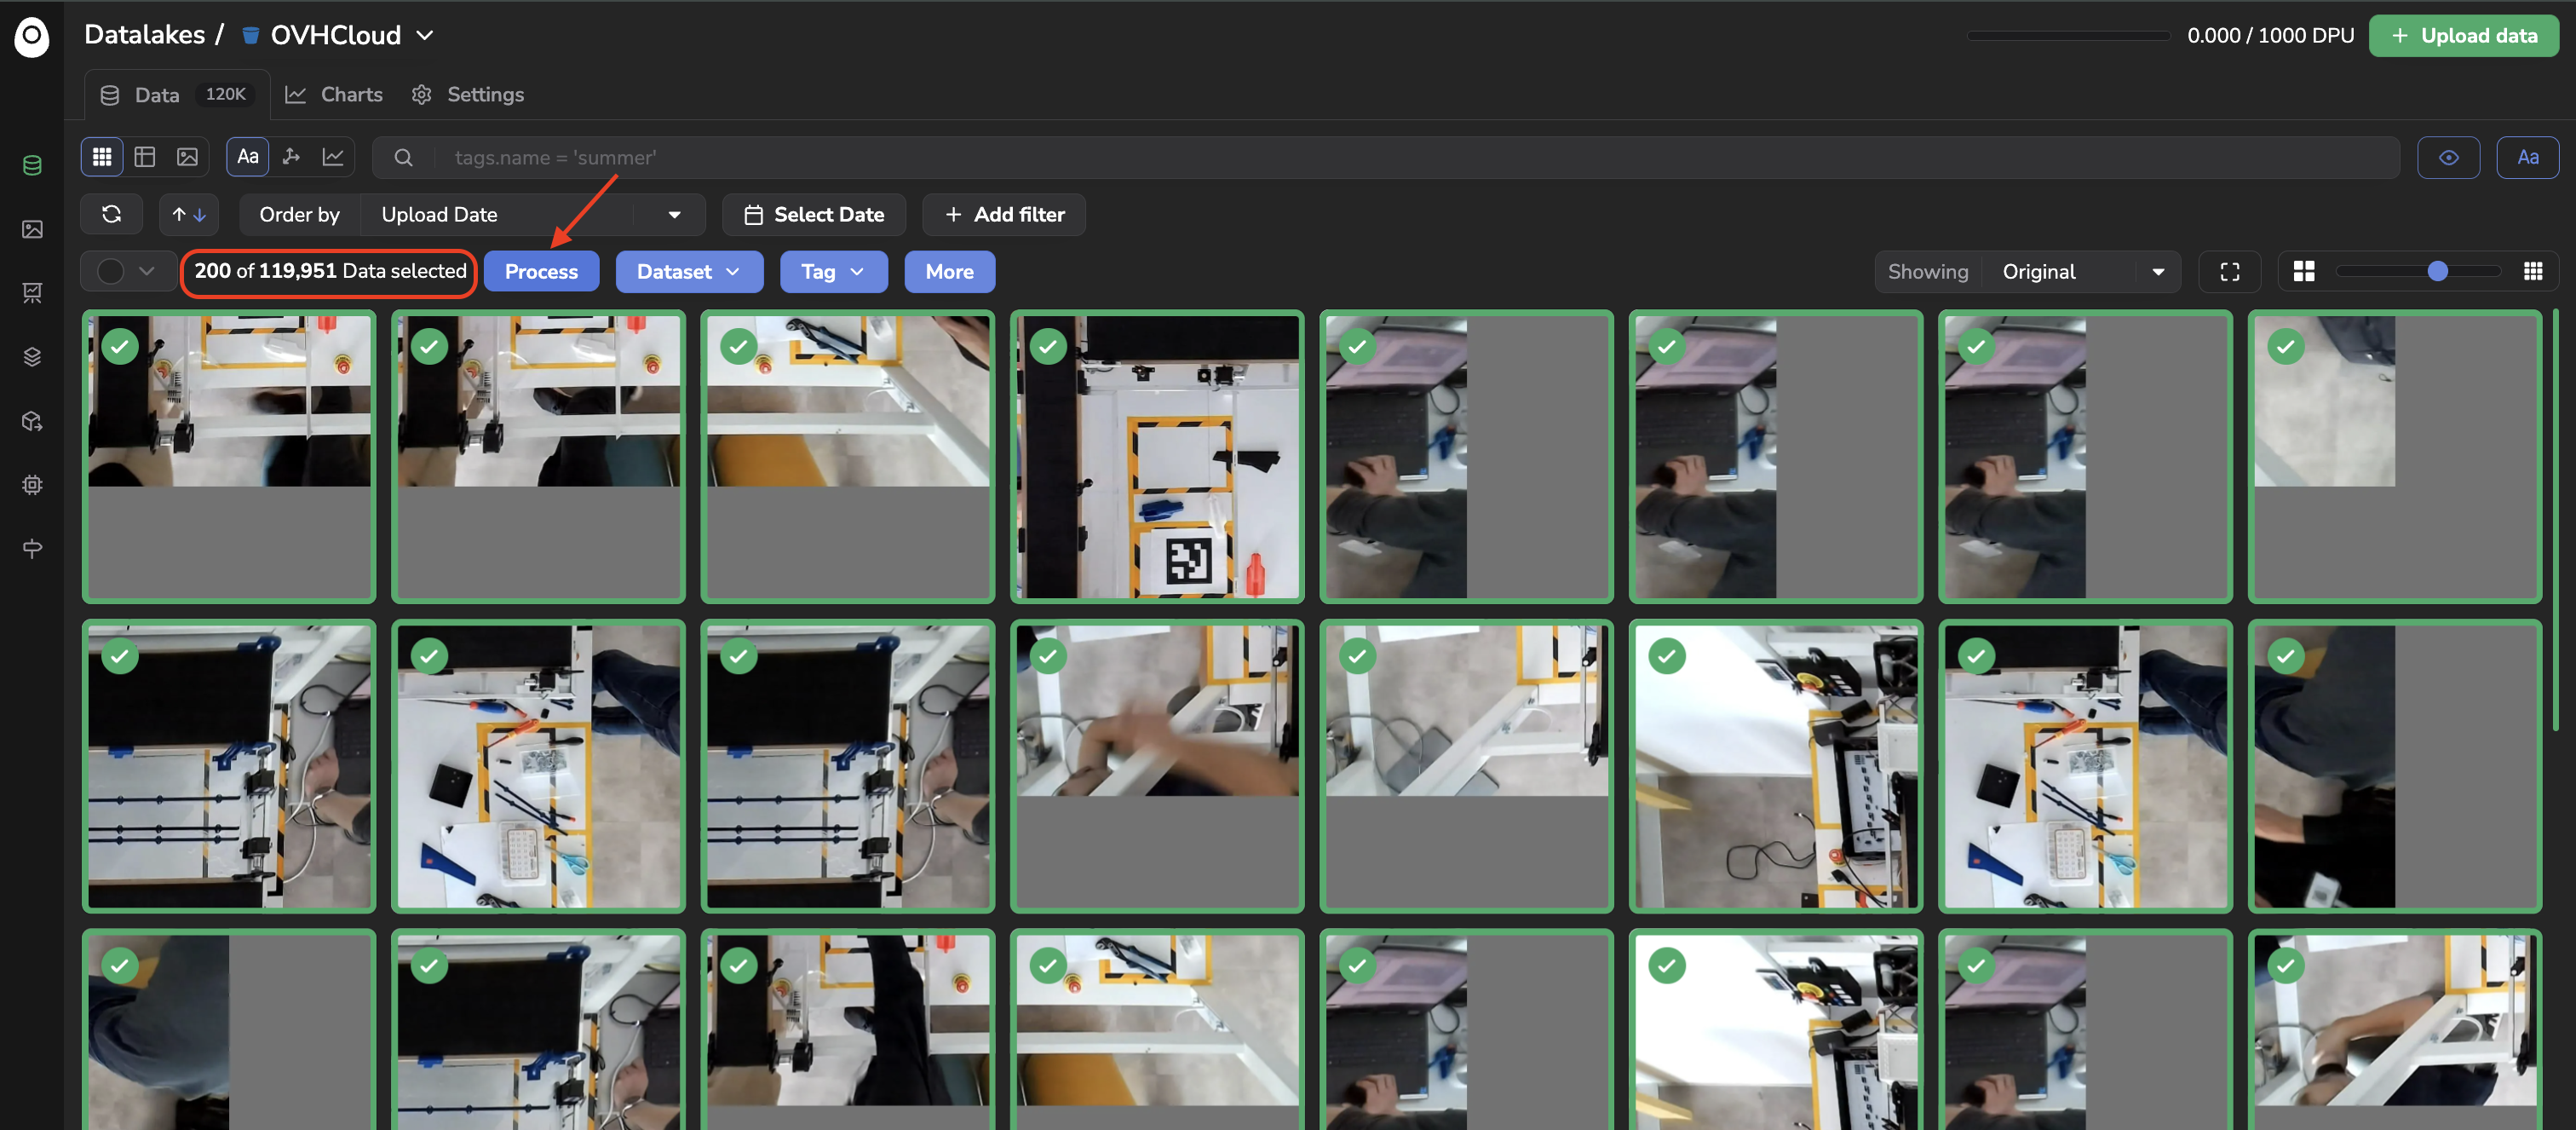The height and width of the screenshot is (1130, 2576).
Task: Open the Tag dropdown
Action: [x=833, y=272]
